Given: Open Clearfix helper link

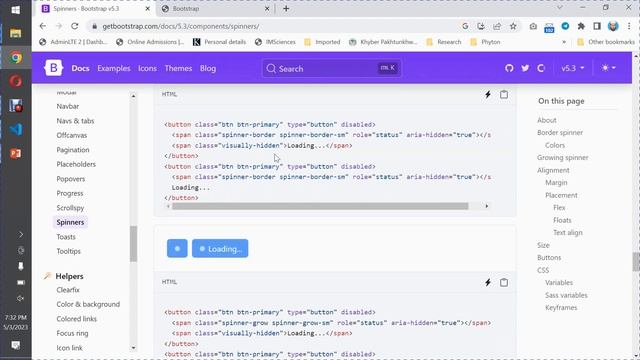Looking at the screenshot, I should [x=68, y=290].
